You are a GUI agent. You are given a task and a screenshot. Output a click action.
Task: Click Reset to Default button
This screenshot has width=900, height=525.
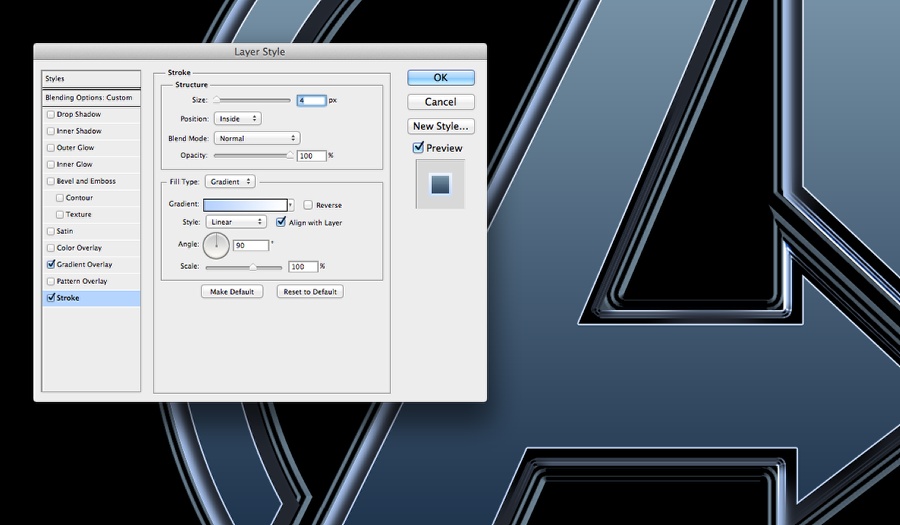310,292
